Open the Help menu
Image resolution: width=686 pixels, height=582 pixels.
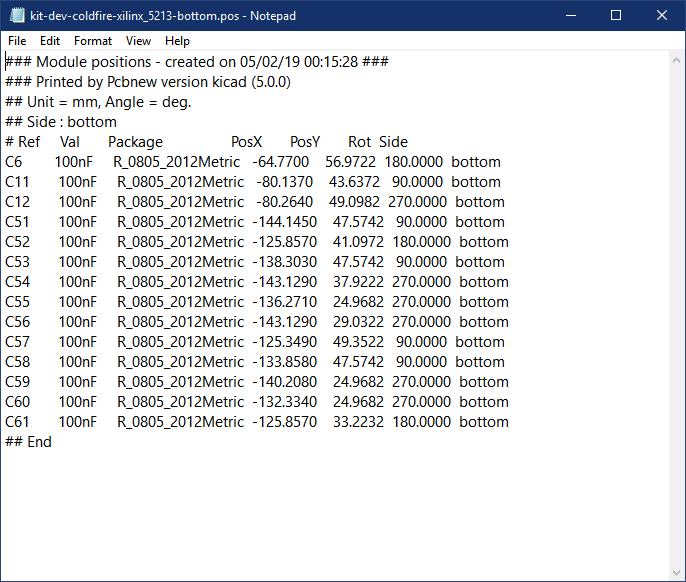pyautogui.click(x=177, y=41)
